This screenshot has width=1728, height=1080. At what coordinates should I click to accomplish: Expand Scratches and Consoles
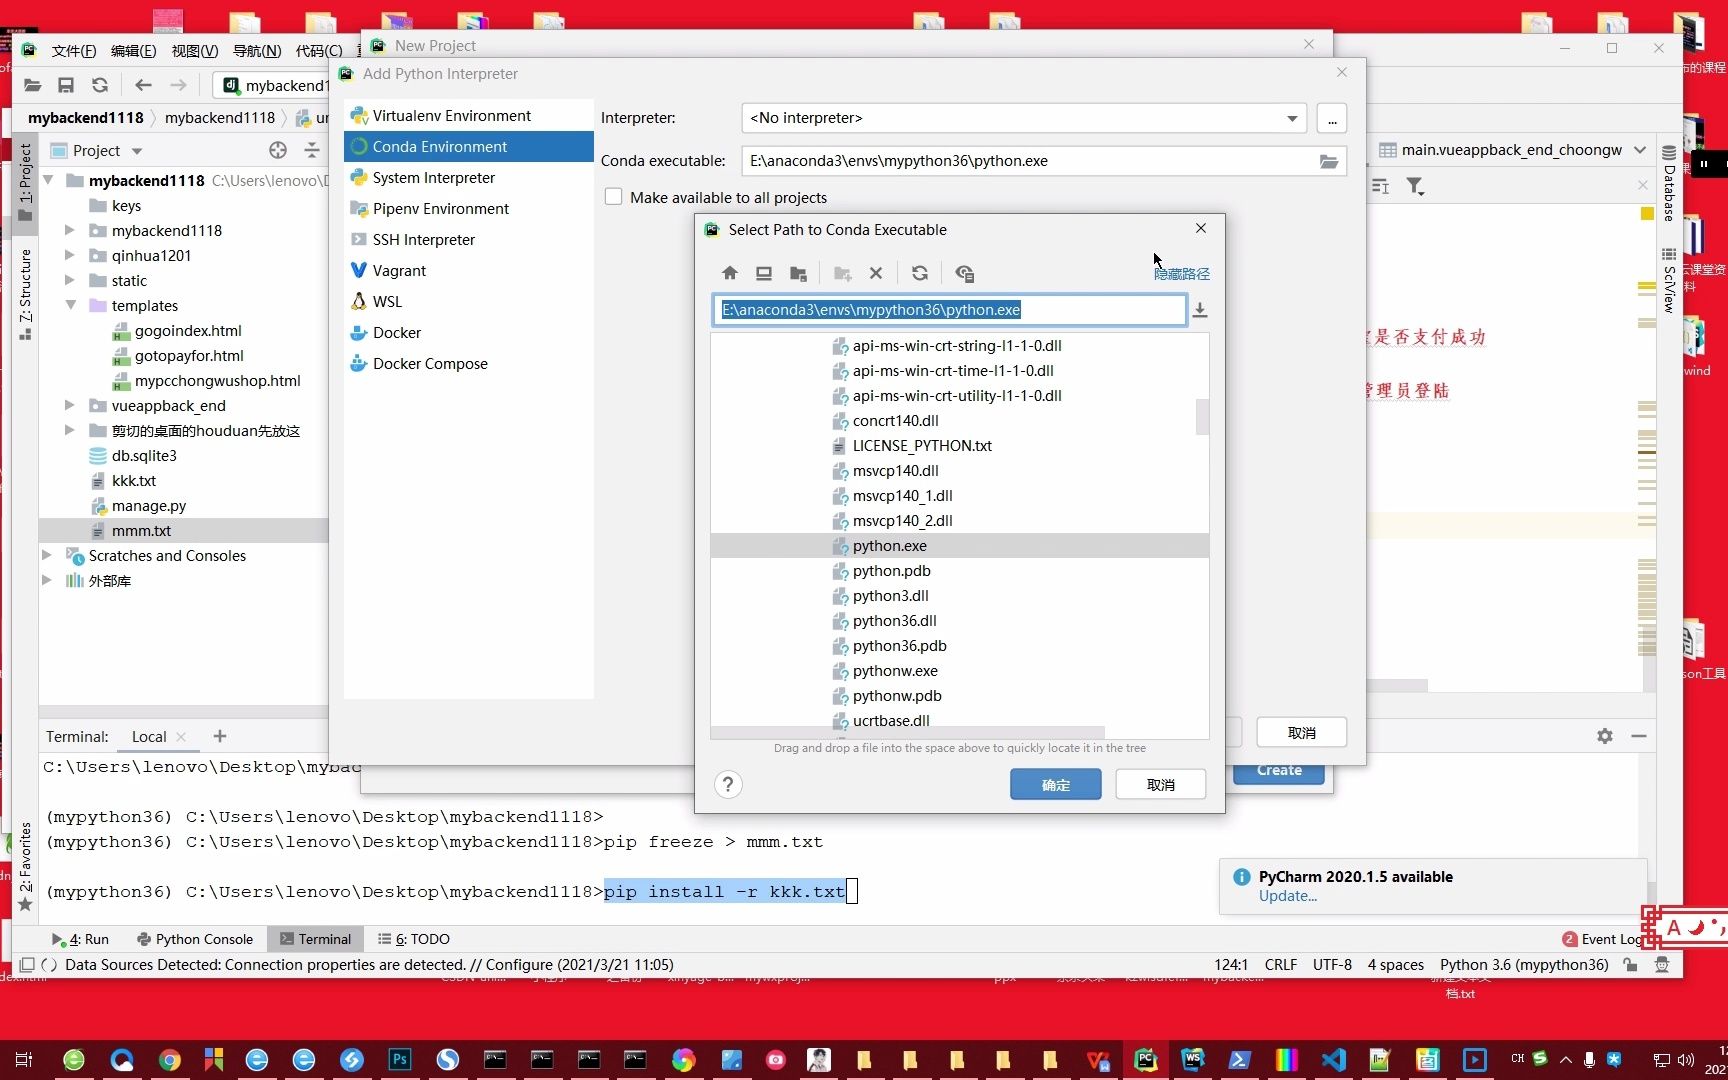(47, 555)
